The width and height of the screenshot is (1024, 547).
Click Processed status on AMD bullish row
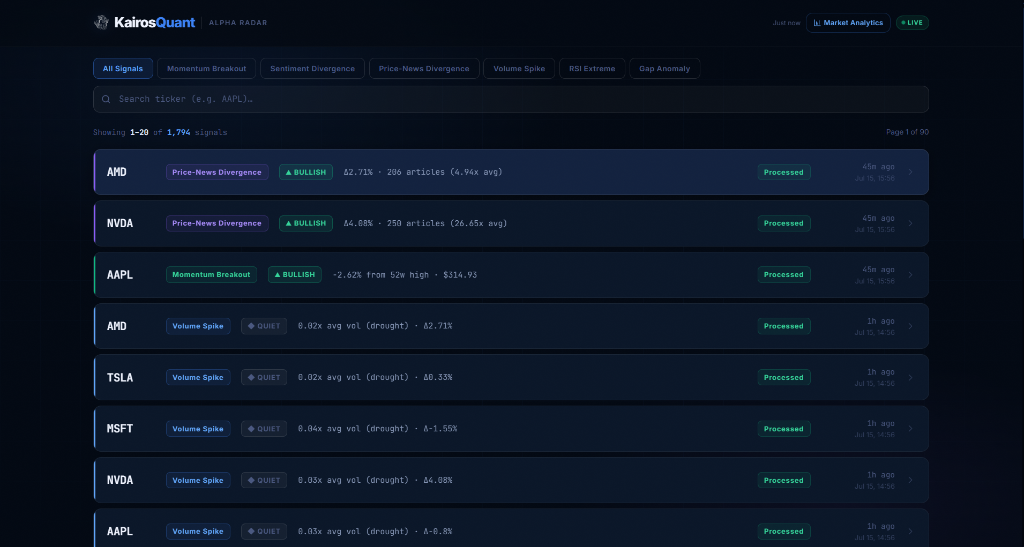(784, 172)
